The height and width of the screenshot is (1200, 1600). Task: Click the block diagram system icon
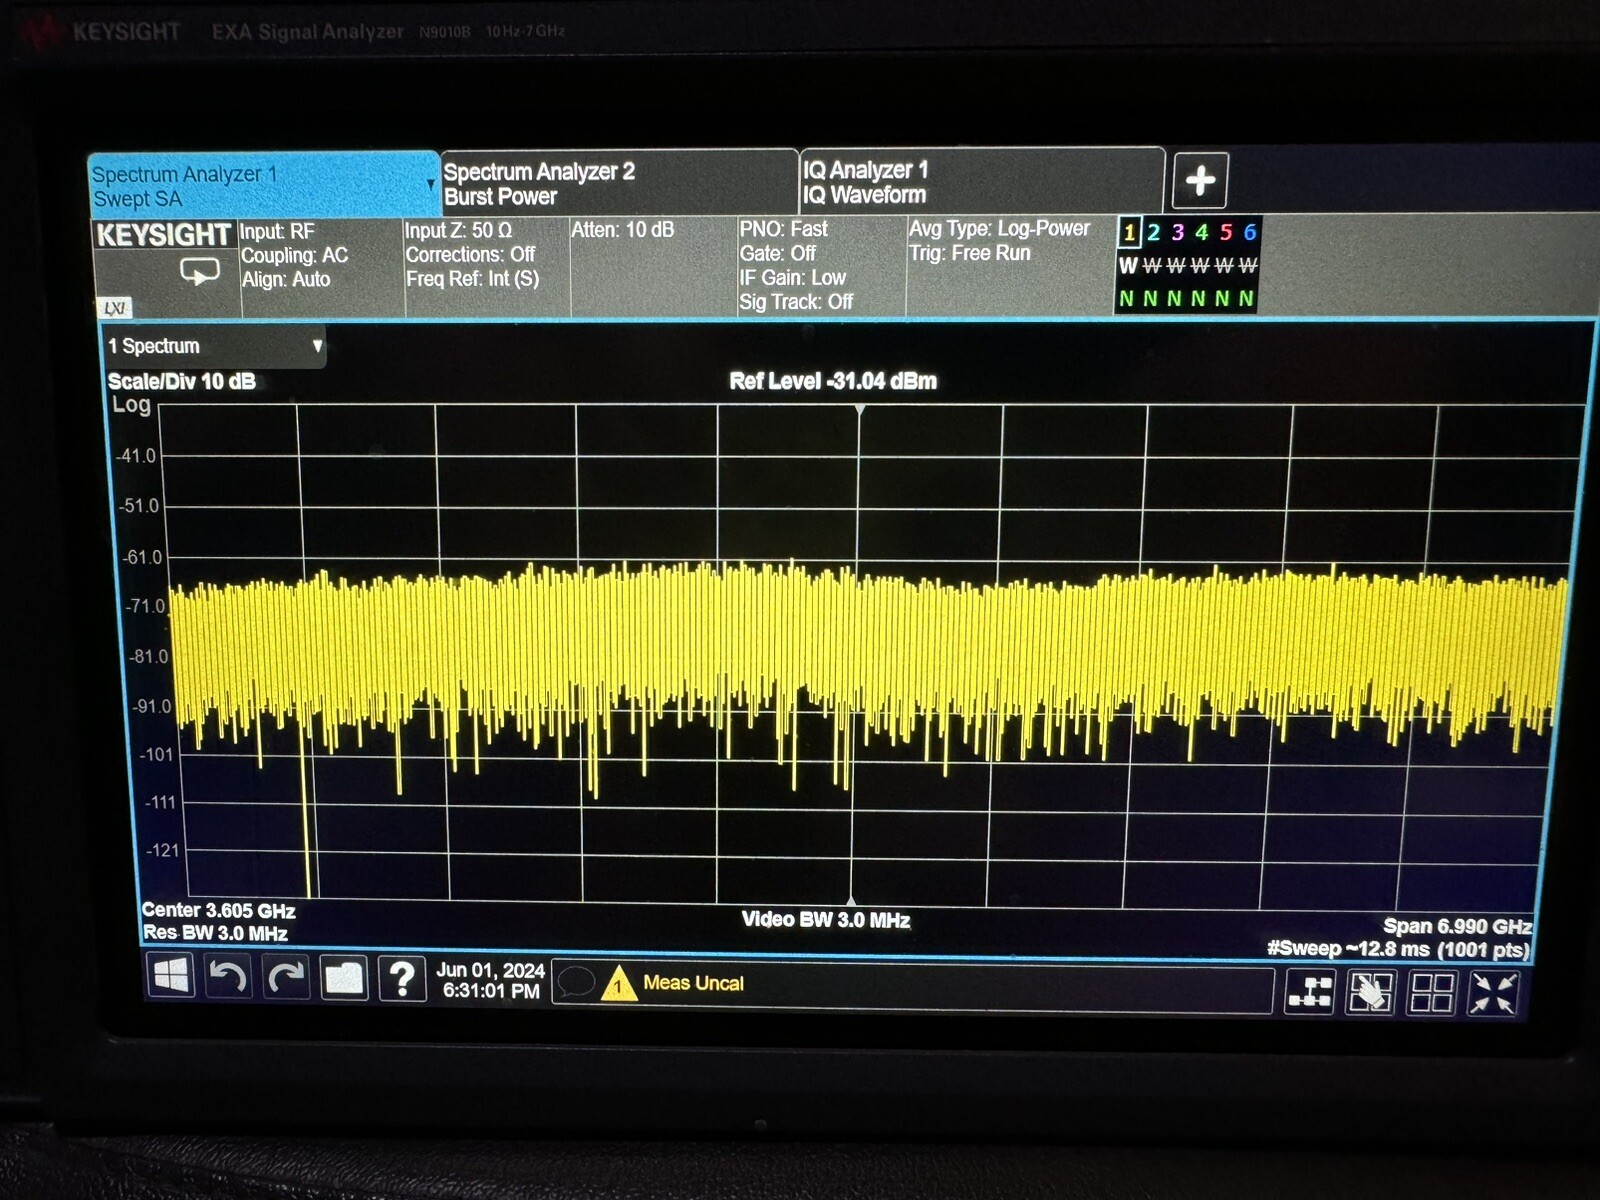1310,992
